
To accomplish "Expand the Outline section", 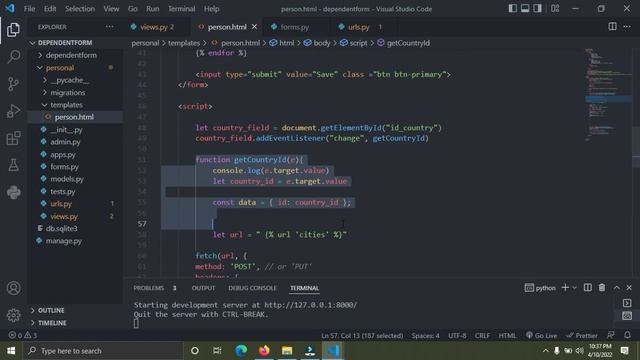I will 51,310.
